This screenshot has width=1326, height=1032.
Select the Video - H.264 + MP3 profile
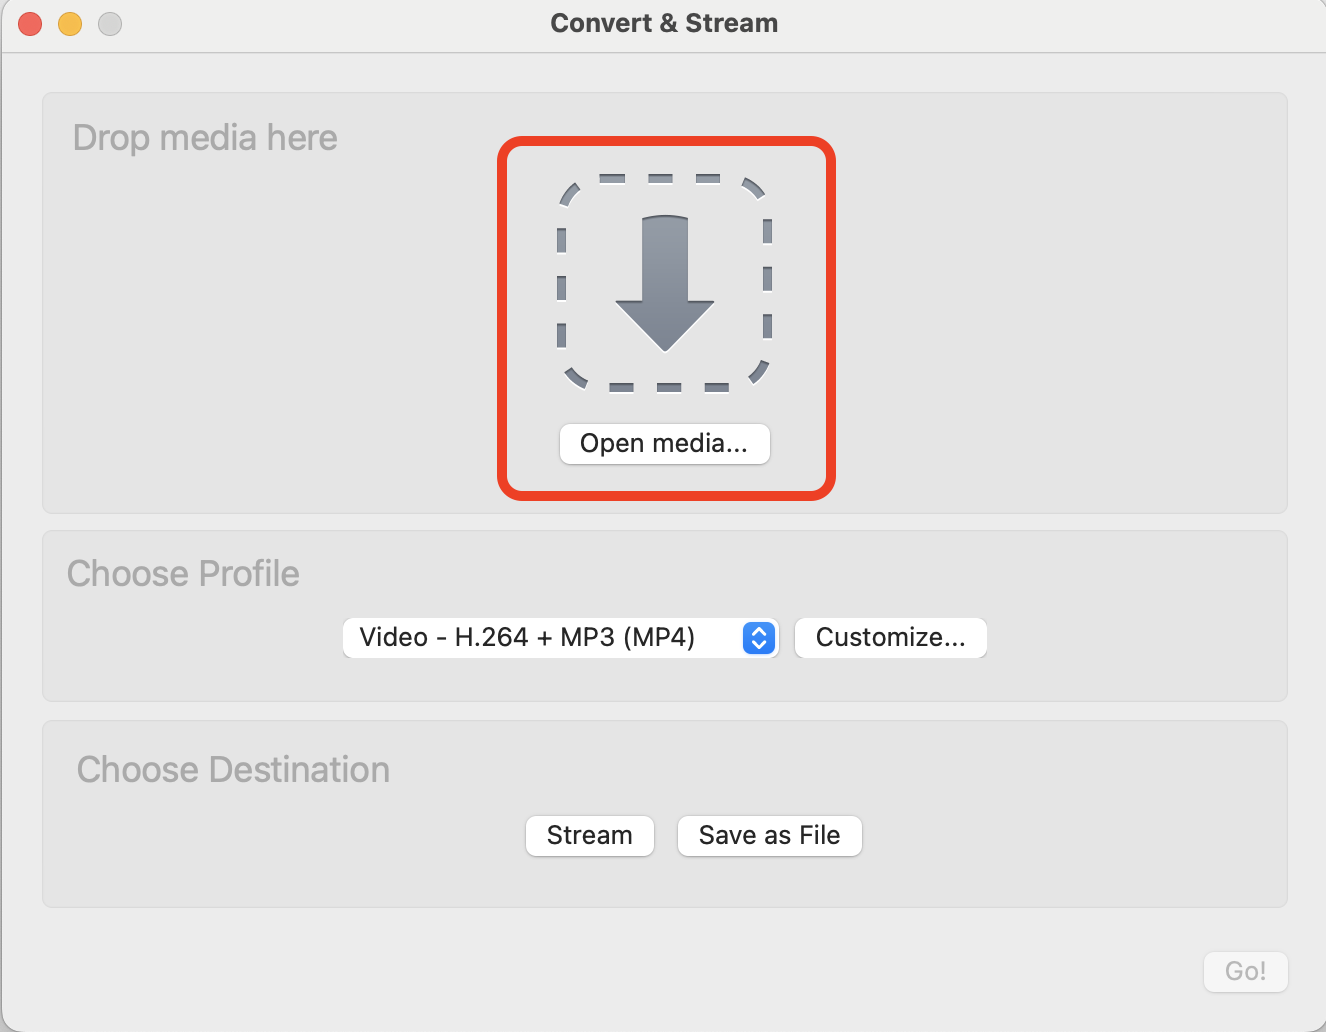pos(540,637)
